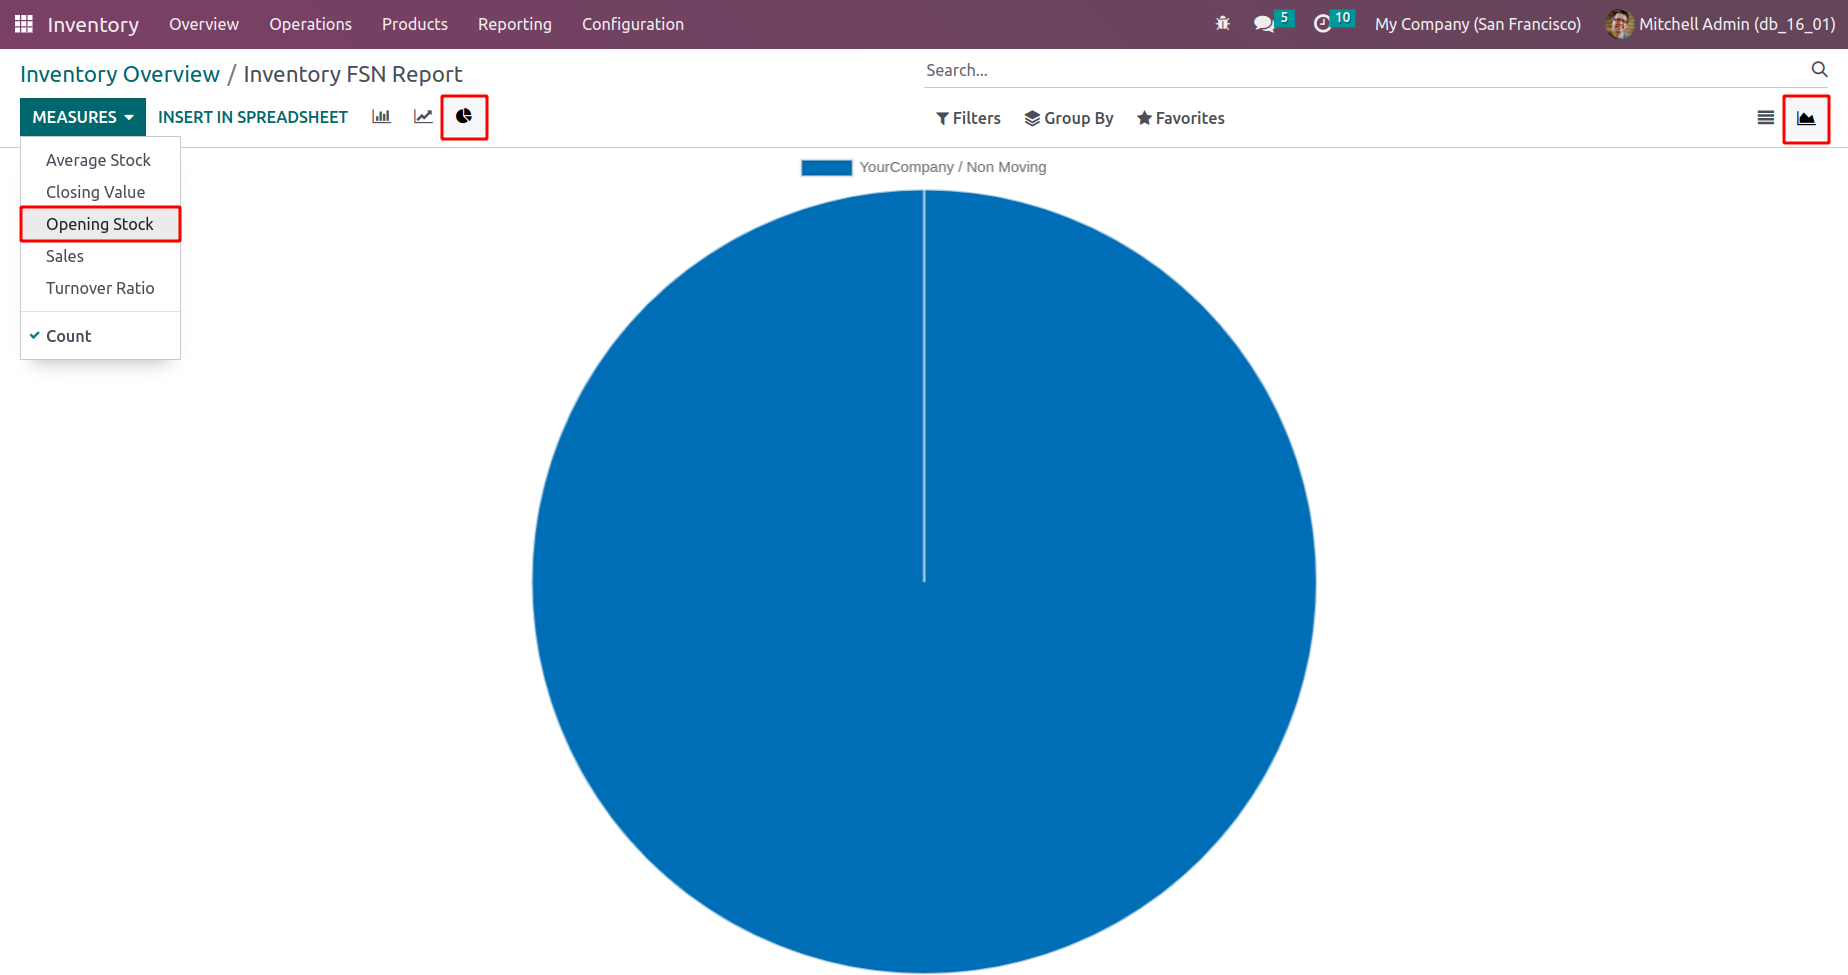Open the conversations chat icon
Image resolution: width=1848 pixels, height=975 pixels.
(x=1265, y=24)
